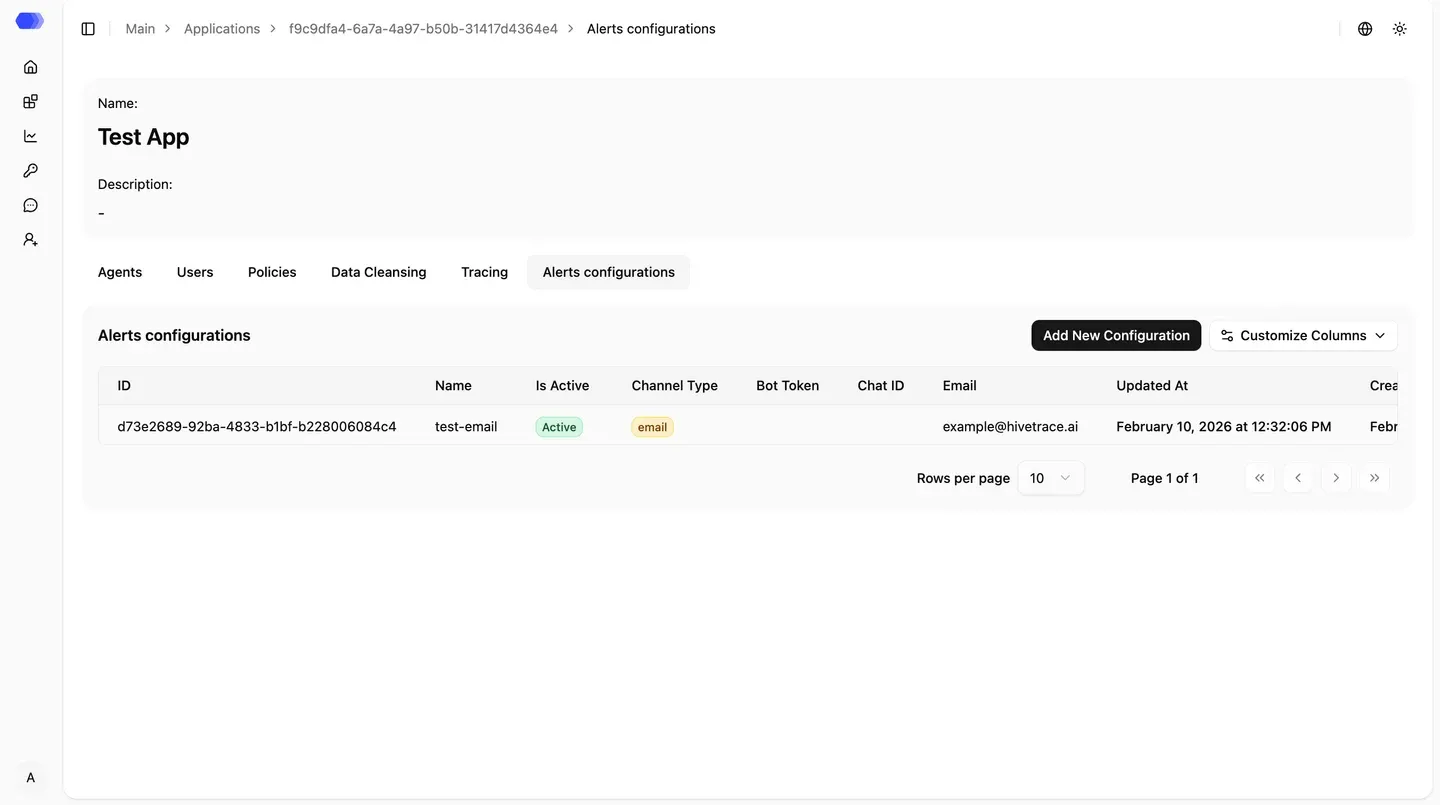Open the analytics chart sidebar icon

[x=31, y=136]
